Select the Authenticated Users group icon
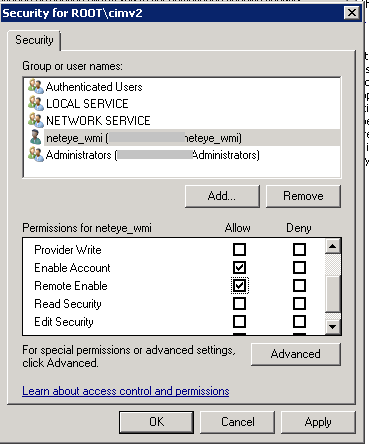Screen dimensions: 369x444 [36, 87]
